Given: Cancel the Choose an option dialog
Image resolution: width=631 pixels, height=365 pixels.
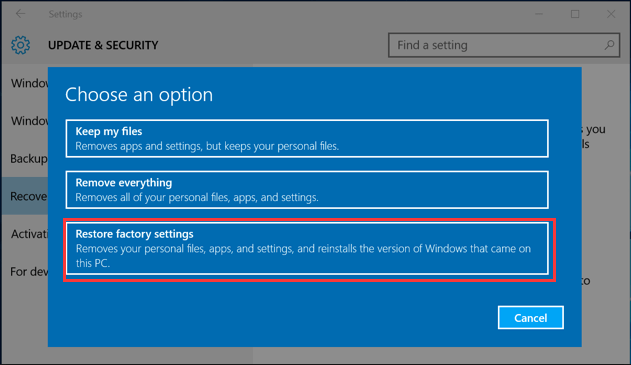Looking at the screenshot, I should click(x=530, y=318).
